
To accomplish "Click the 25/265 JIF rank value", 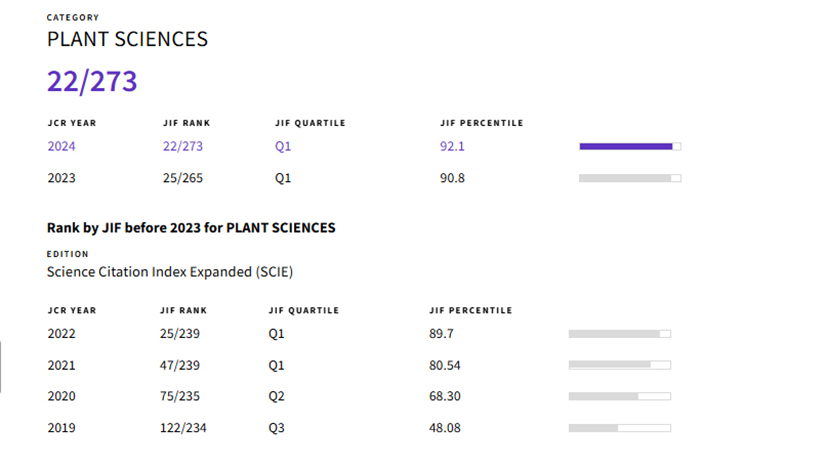I will click(182, 178).
